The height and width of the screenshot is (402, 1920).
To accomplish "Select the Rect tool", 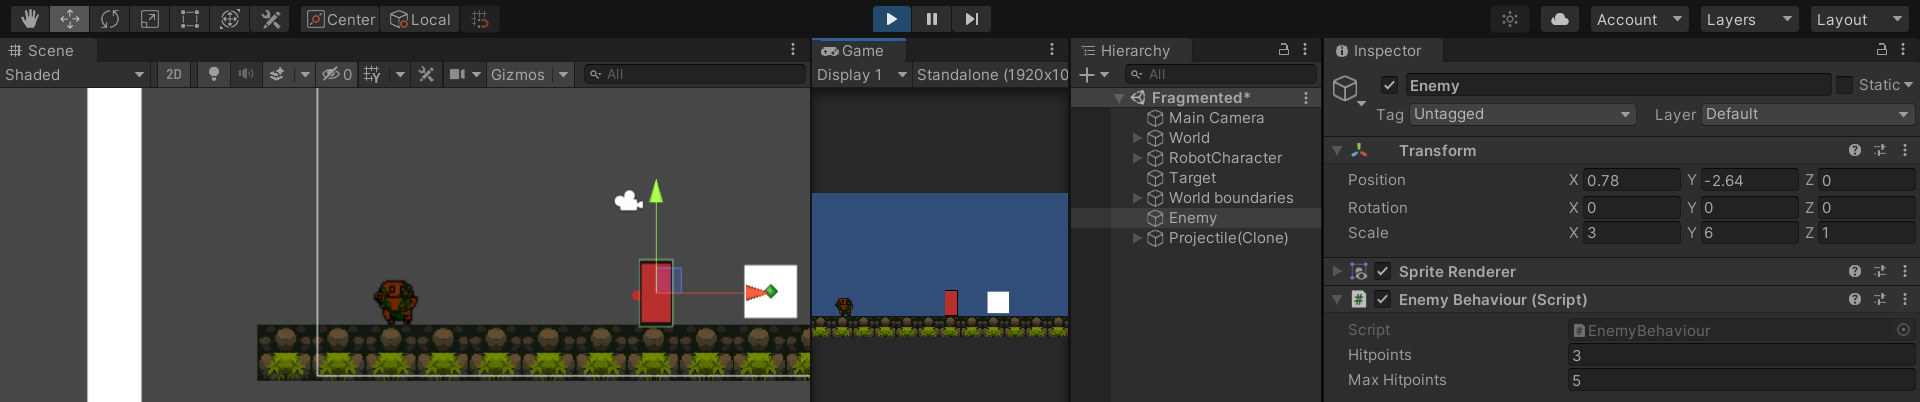I will [190, 19].
